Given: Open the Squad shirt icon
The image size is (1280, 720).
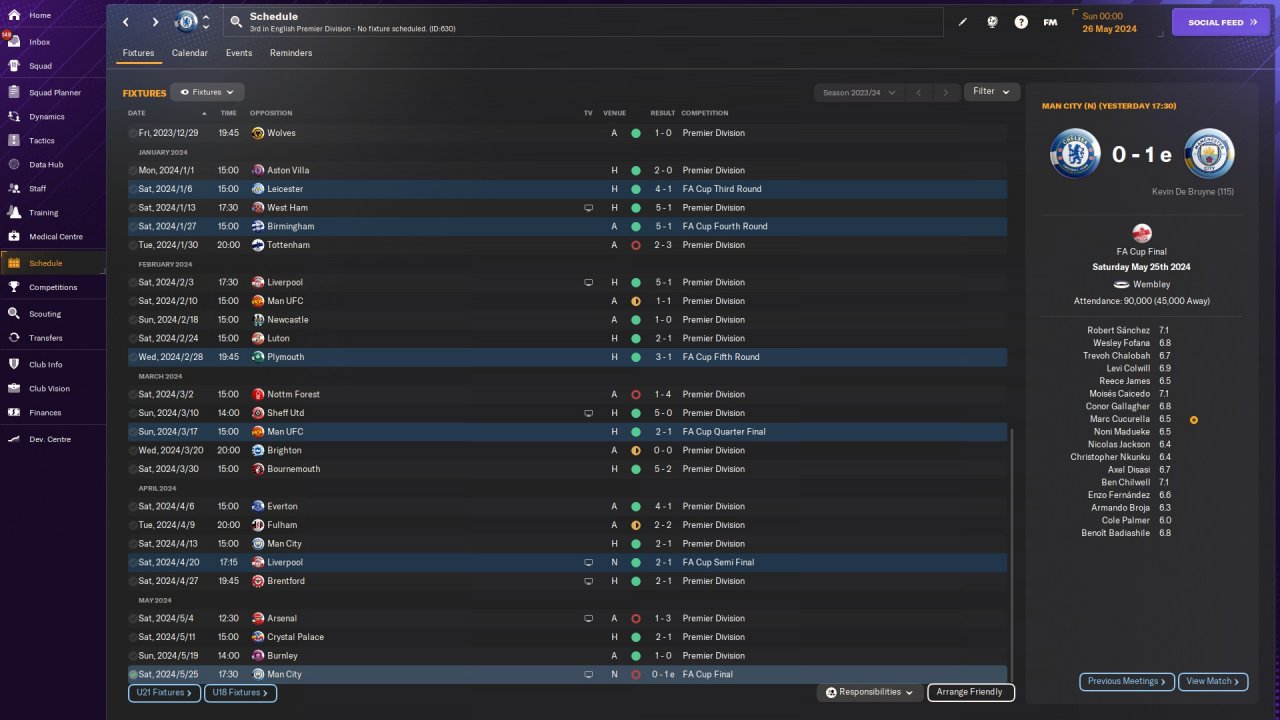Looking at the screenshot, I should coord(14,66).
